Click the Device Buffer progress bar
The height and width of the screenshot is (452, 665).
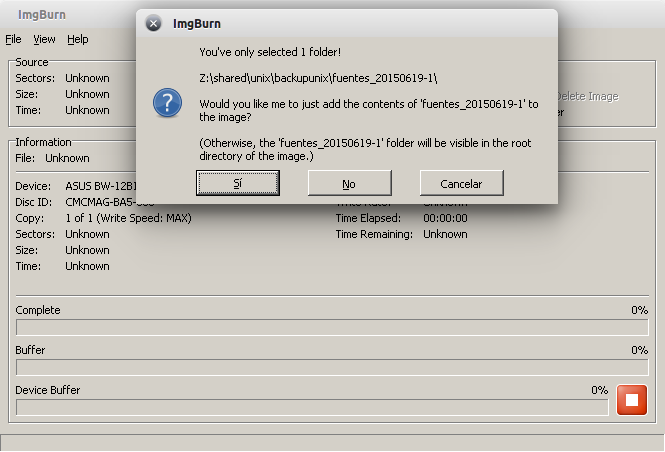312,407
